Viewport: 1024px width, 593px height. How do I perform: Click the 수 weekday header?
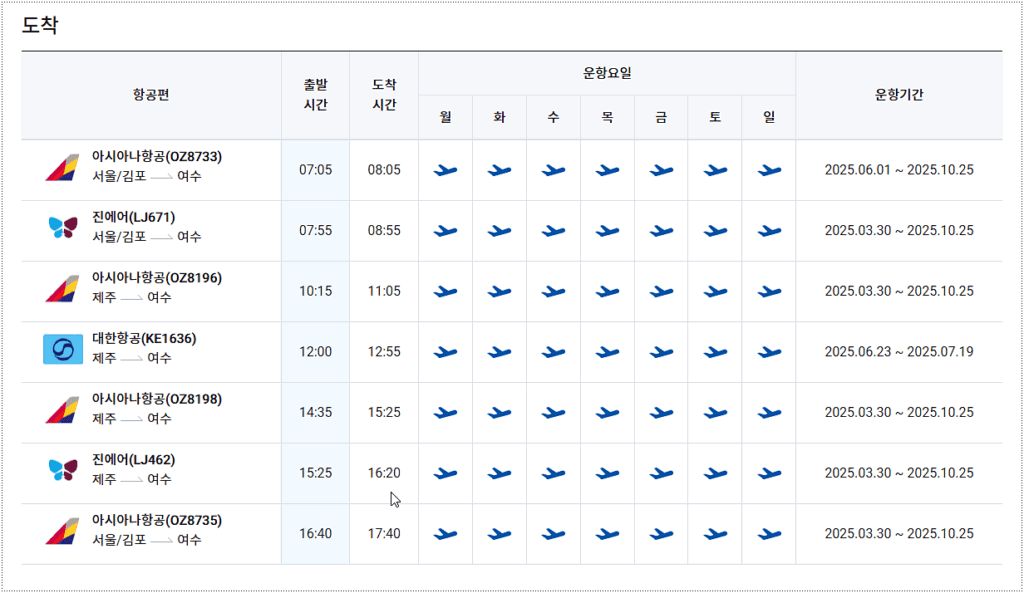[x=553, y=117]
